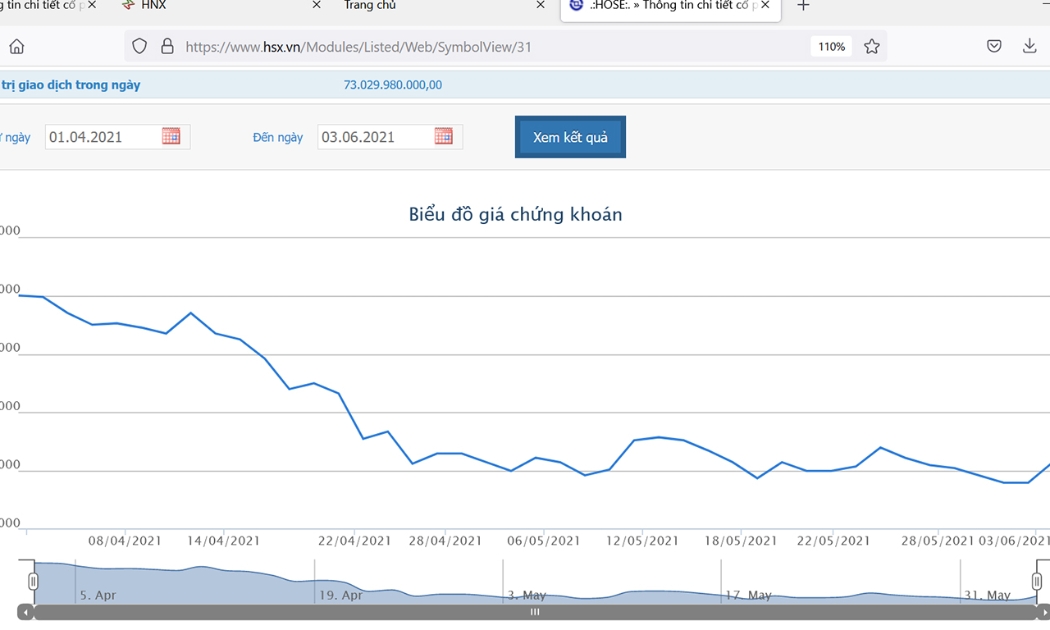Click the Firefox home icon
The image size is (1050, 630).
pos(17,46)
